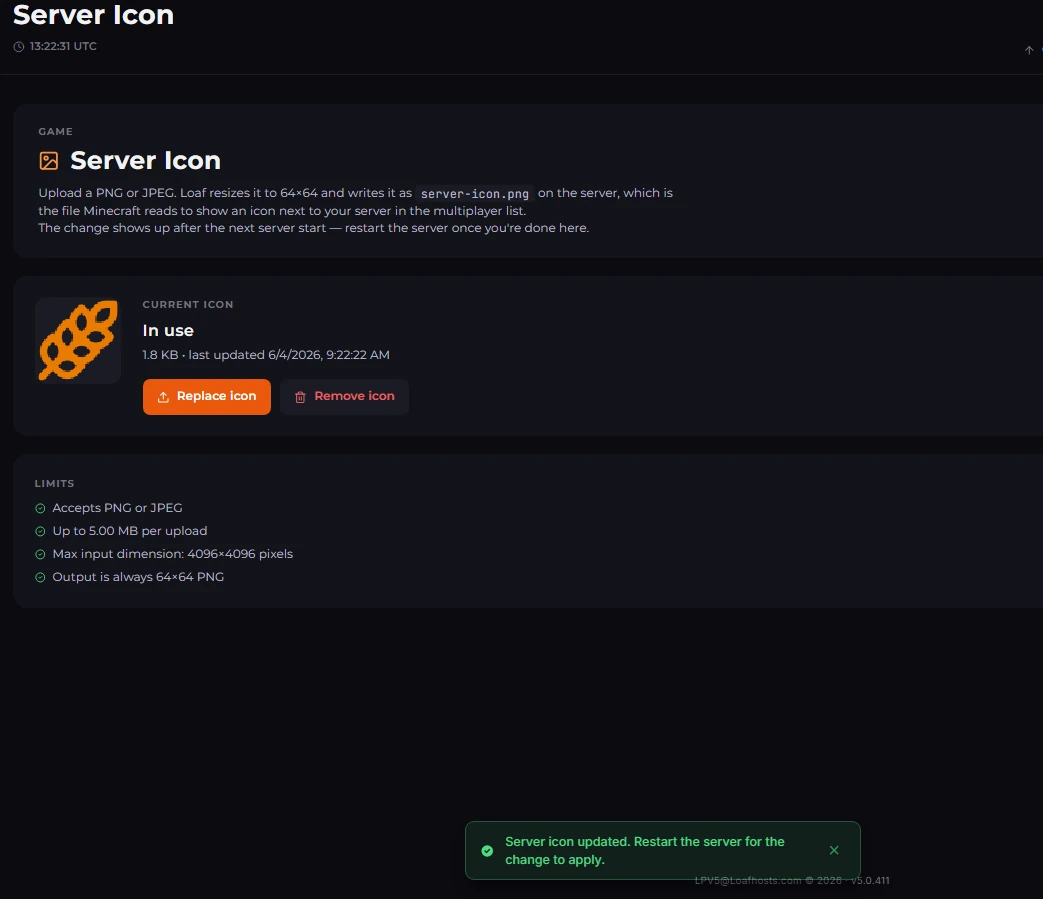
Task: Click the green success check in the toast
Action: coord(487,850)
